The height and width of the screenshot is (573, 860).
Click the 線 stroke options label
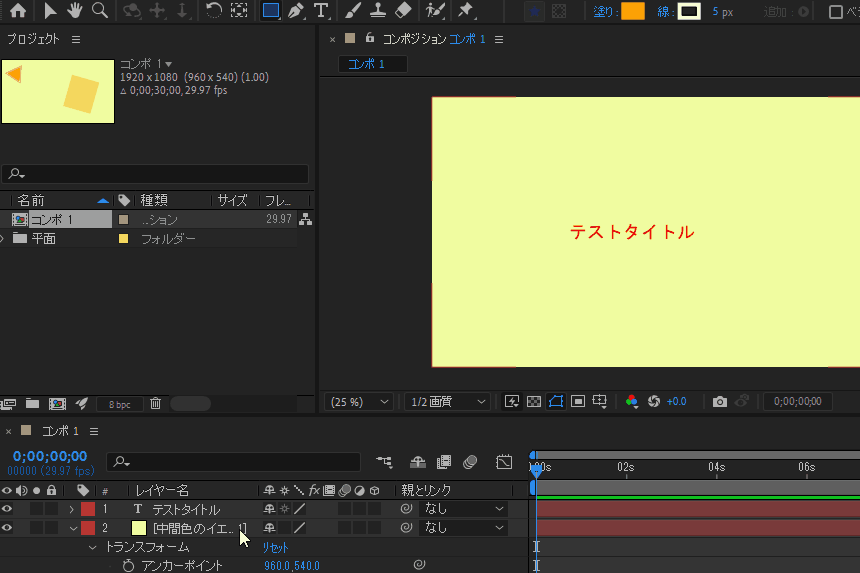pyautogui.click(x=663, y=12)
